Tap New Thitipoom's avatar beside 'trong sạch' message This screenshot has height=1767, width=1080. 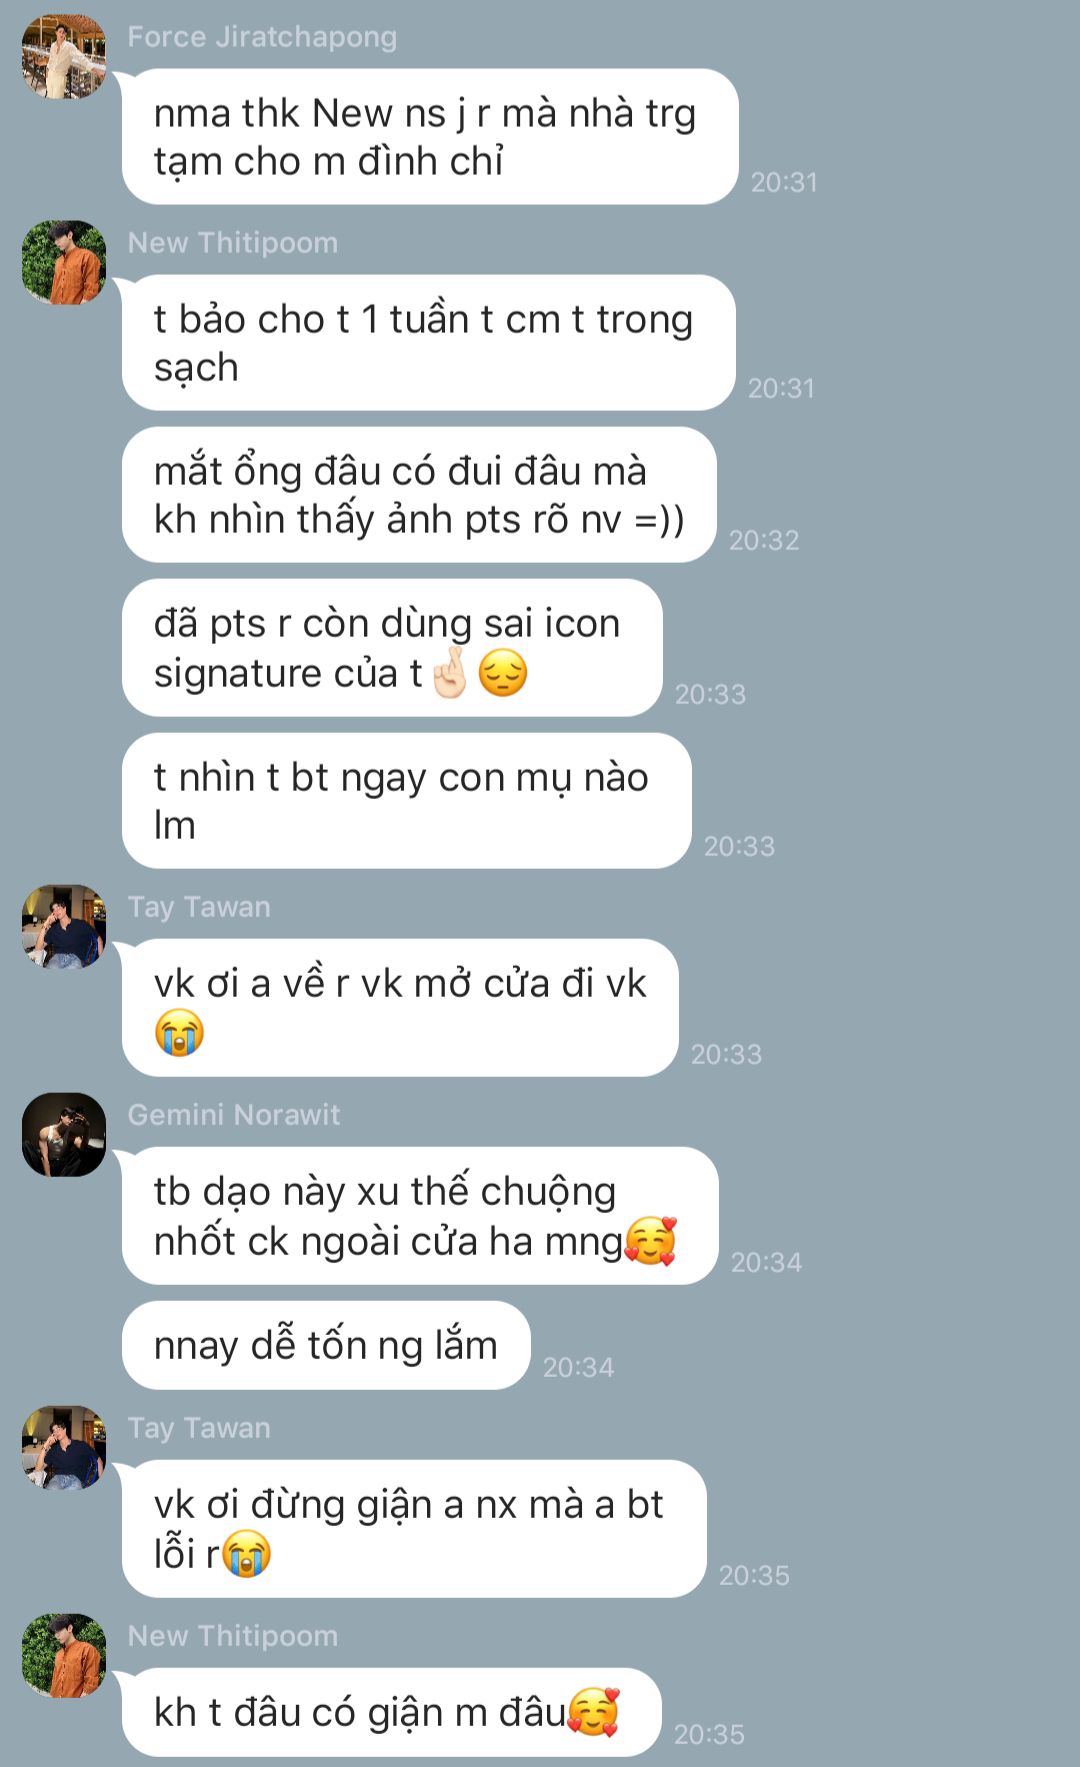(64, 262)
